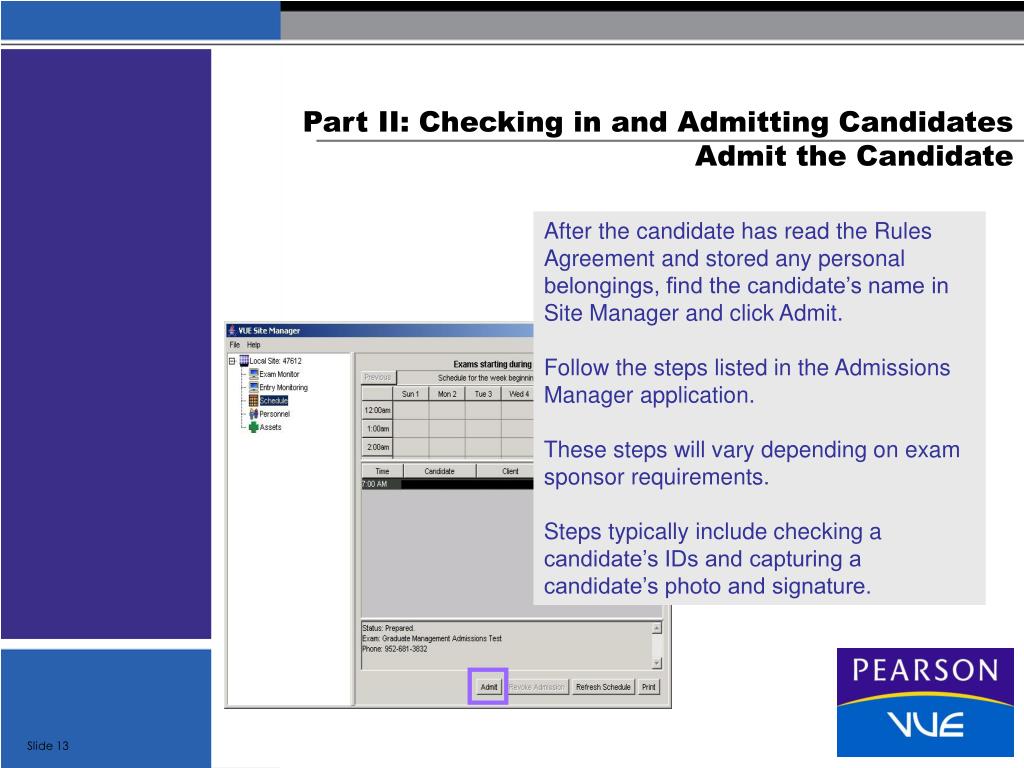
Task: Click the Sun 1 column header
Action: click(410, 394)
